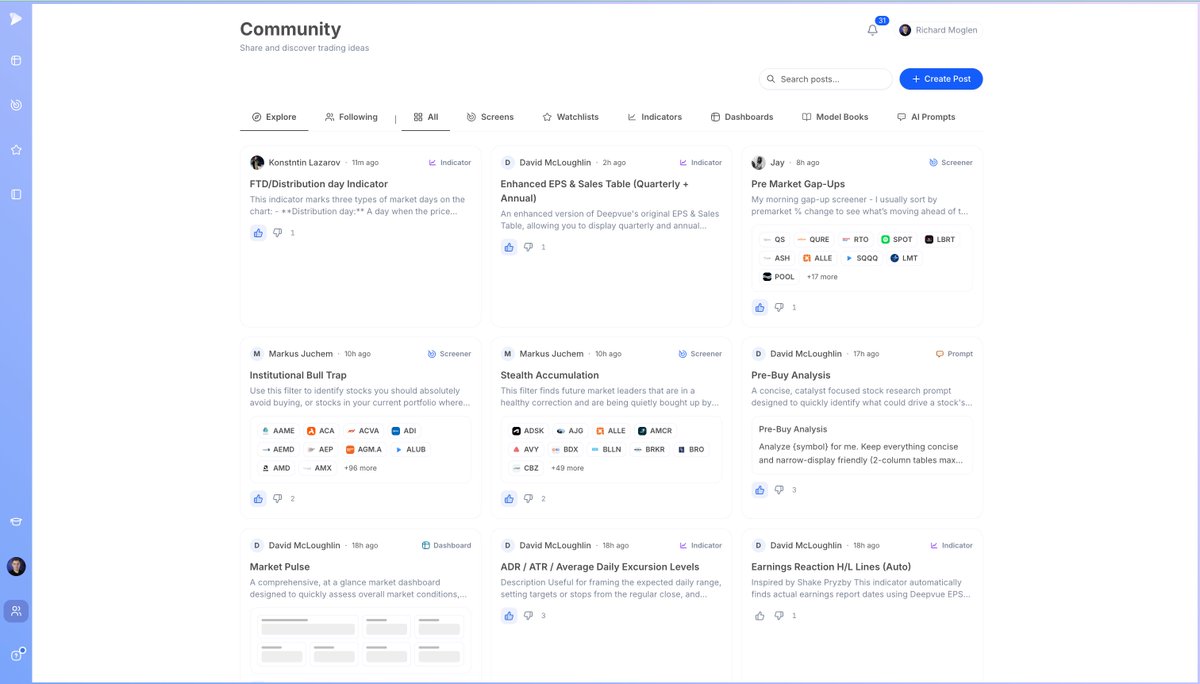Click the community people icon in sidebar
This screenshot has height=684, width=1200.
(x=16, y=611)
